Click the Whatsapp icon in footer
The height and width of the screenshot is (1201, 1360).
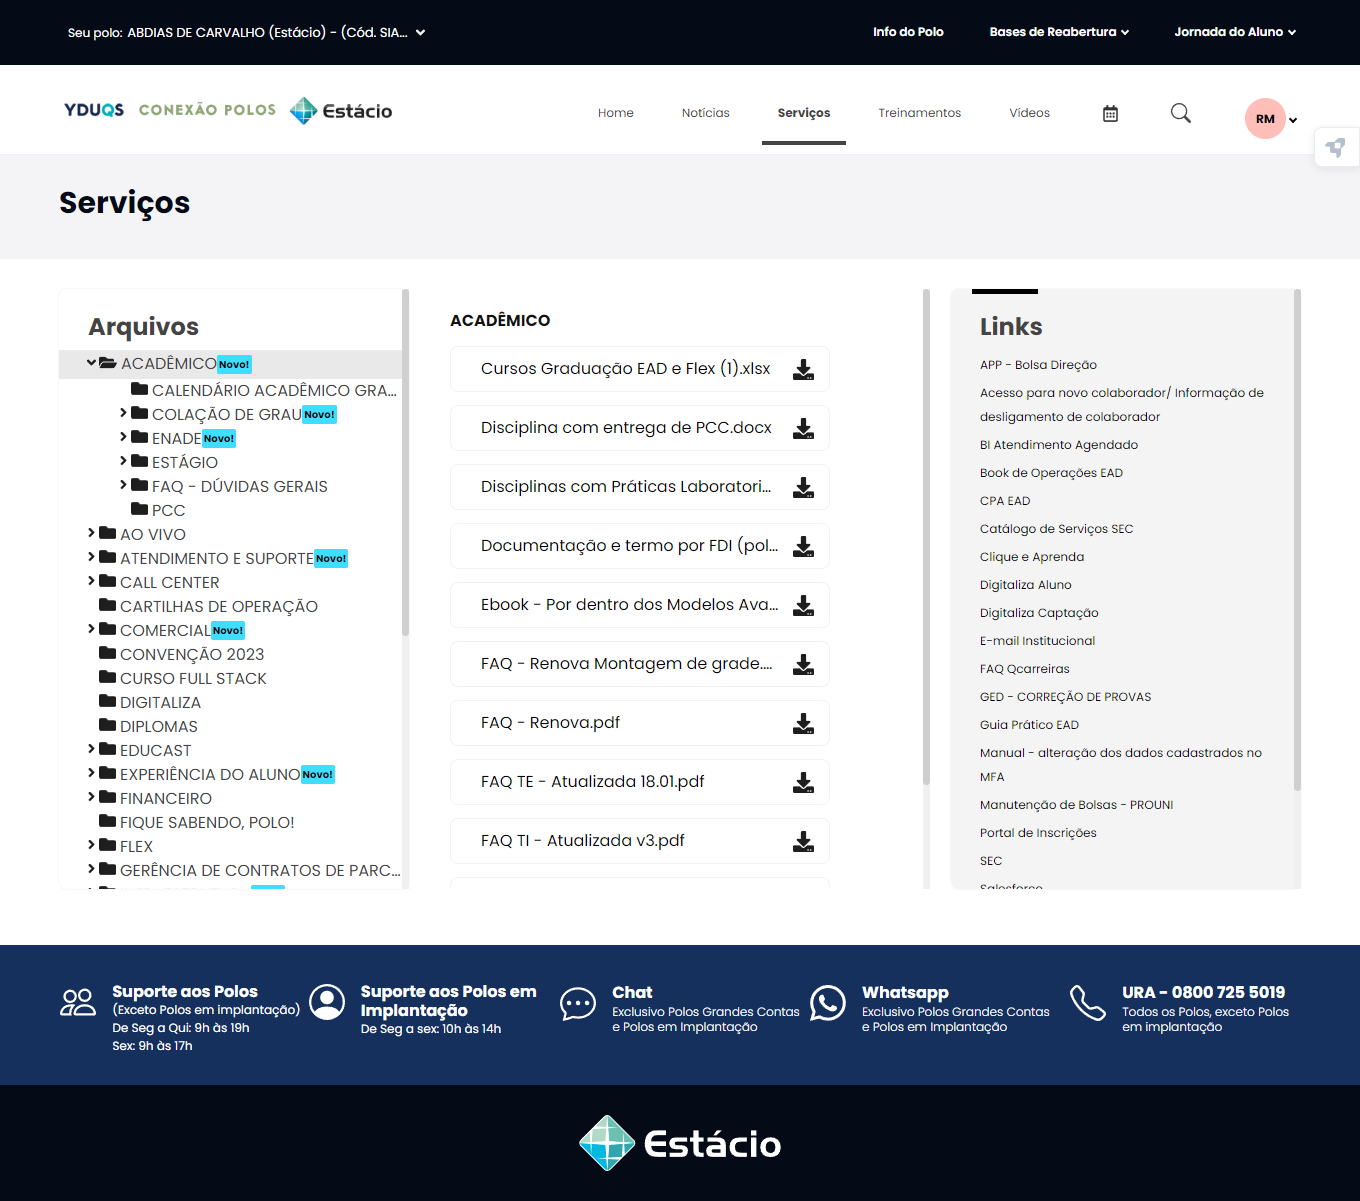(x=828, y=1003)
